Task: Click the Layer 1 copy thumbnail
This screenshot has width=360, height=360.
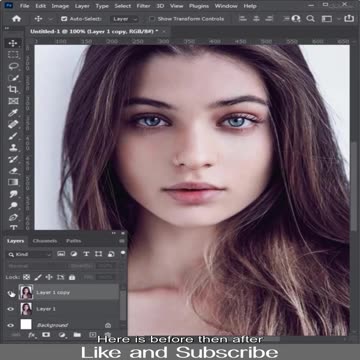Action: tap(26, 292)
